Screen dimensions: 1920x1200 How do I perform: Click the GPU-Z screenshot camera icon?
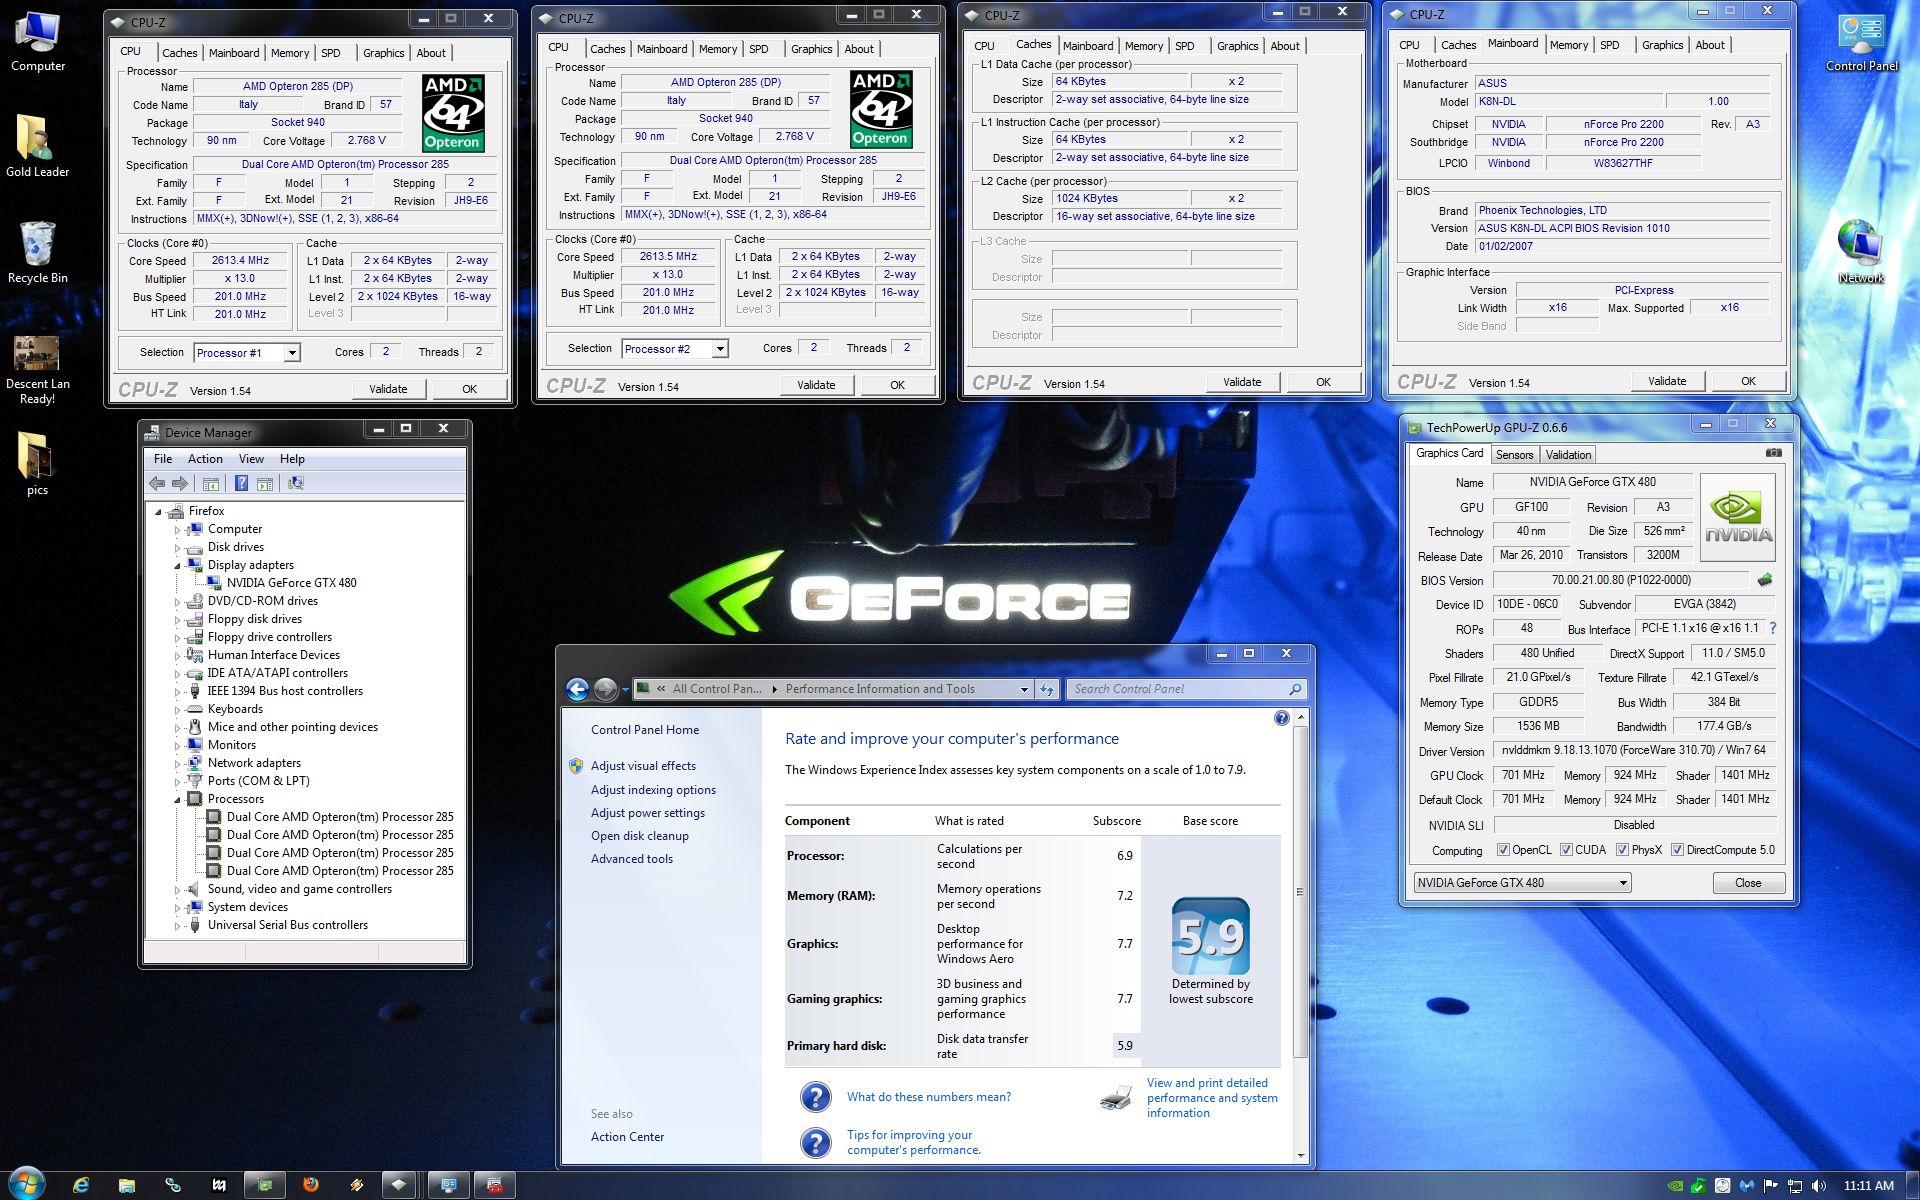point(1773,453)
